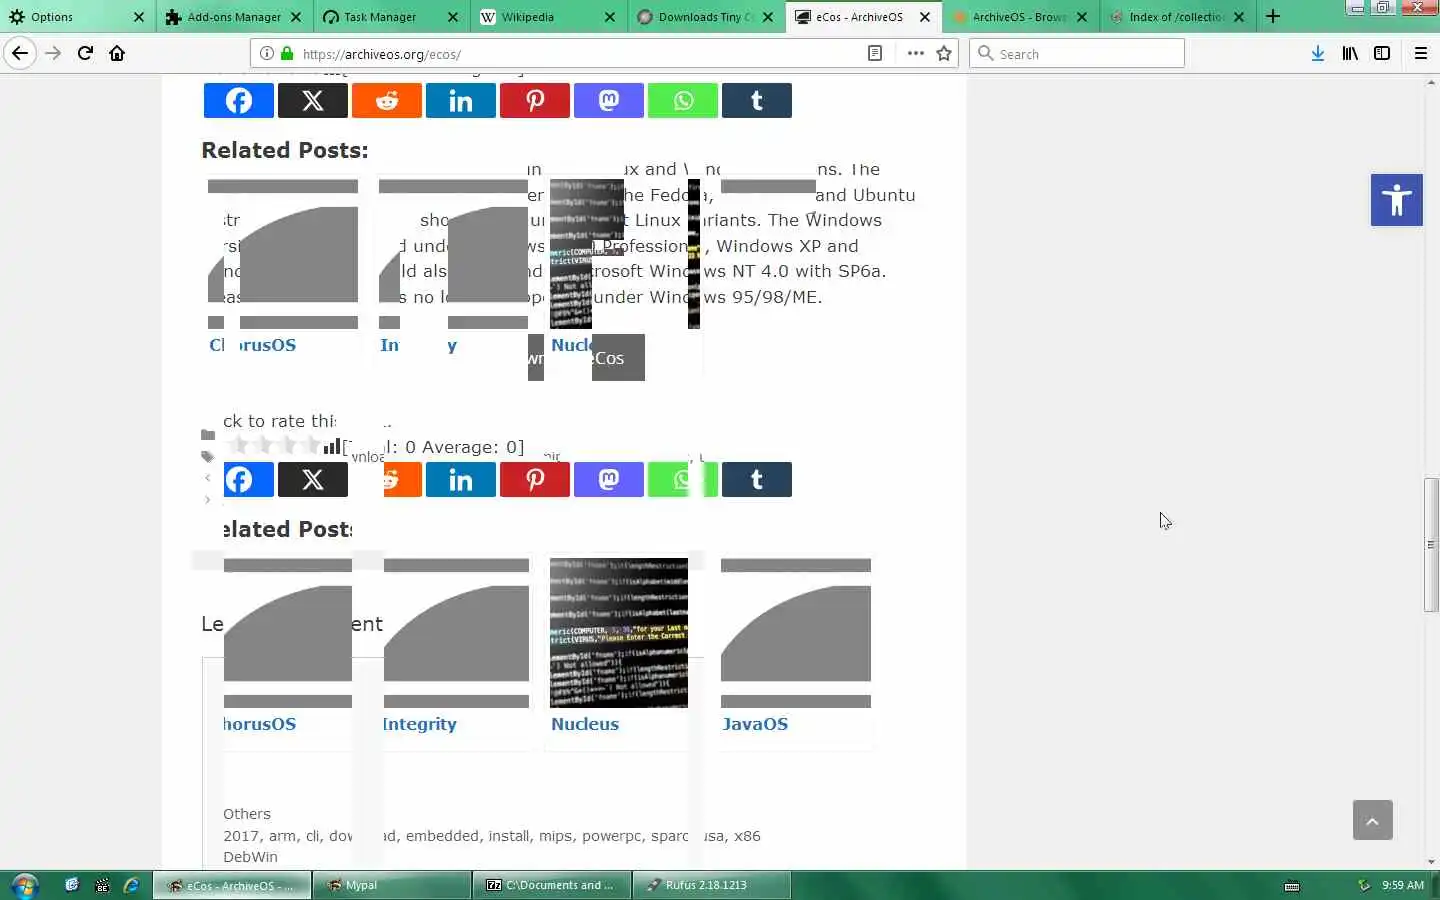Open the lower Integrity related post link

coord(420,724)
